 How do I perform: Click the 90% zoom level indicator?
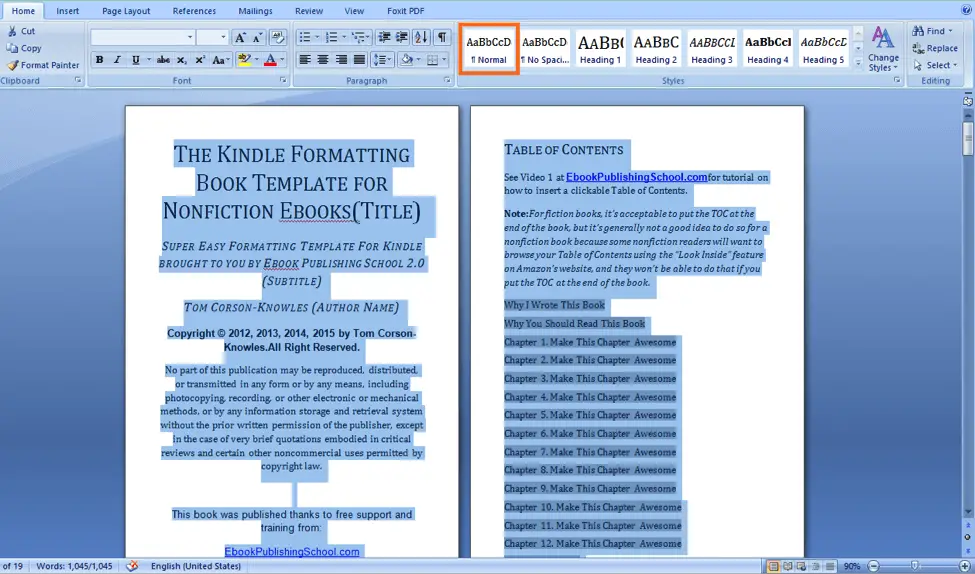pos(851,566)
